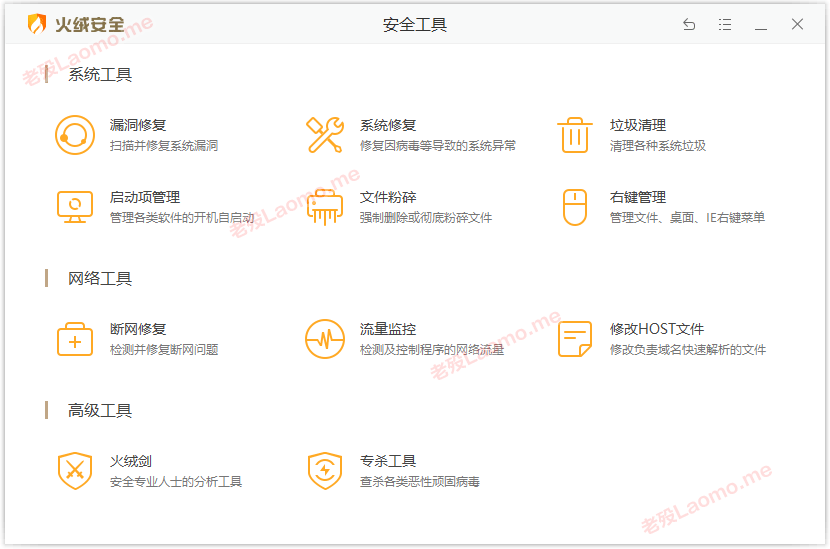Viewport: 830px width, 549px height.
Task: Click the 火绒安全 brand name text
Action: click(90, 24)
